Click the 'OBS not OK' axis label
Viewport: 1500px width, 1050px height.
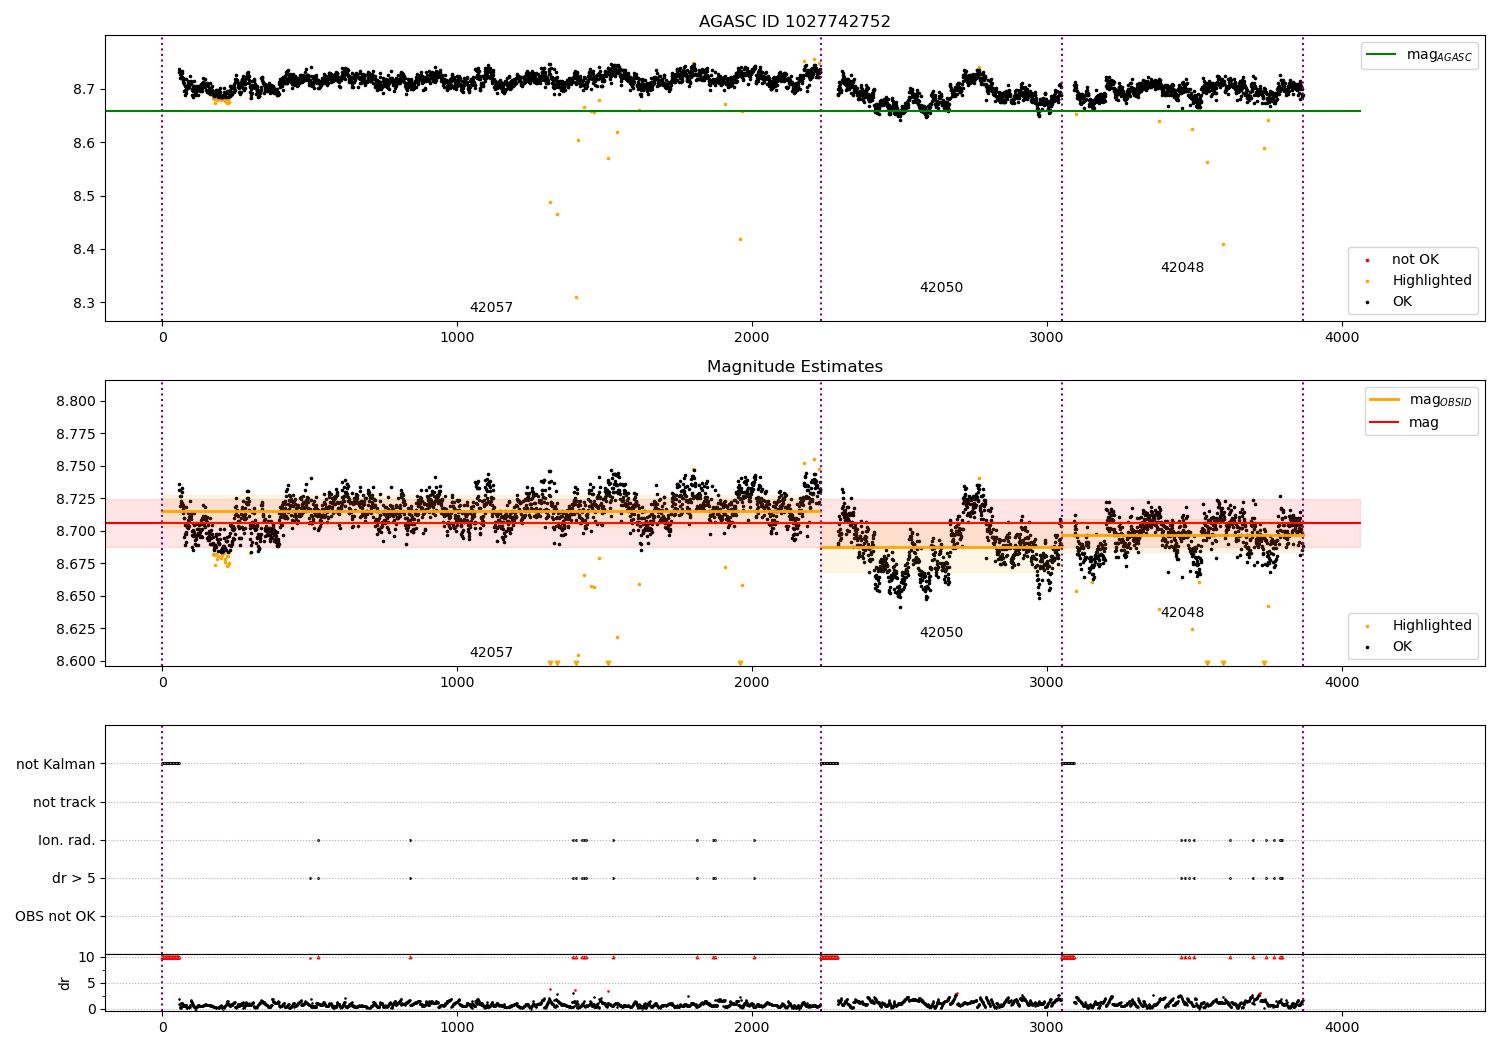(55, 916)
